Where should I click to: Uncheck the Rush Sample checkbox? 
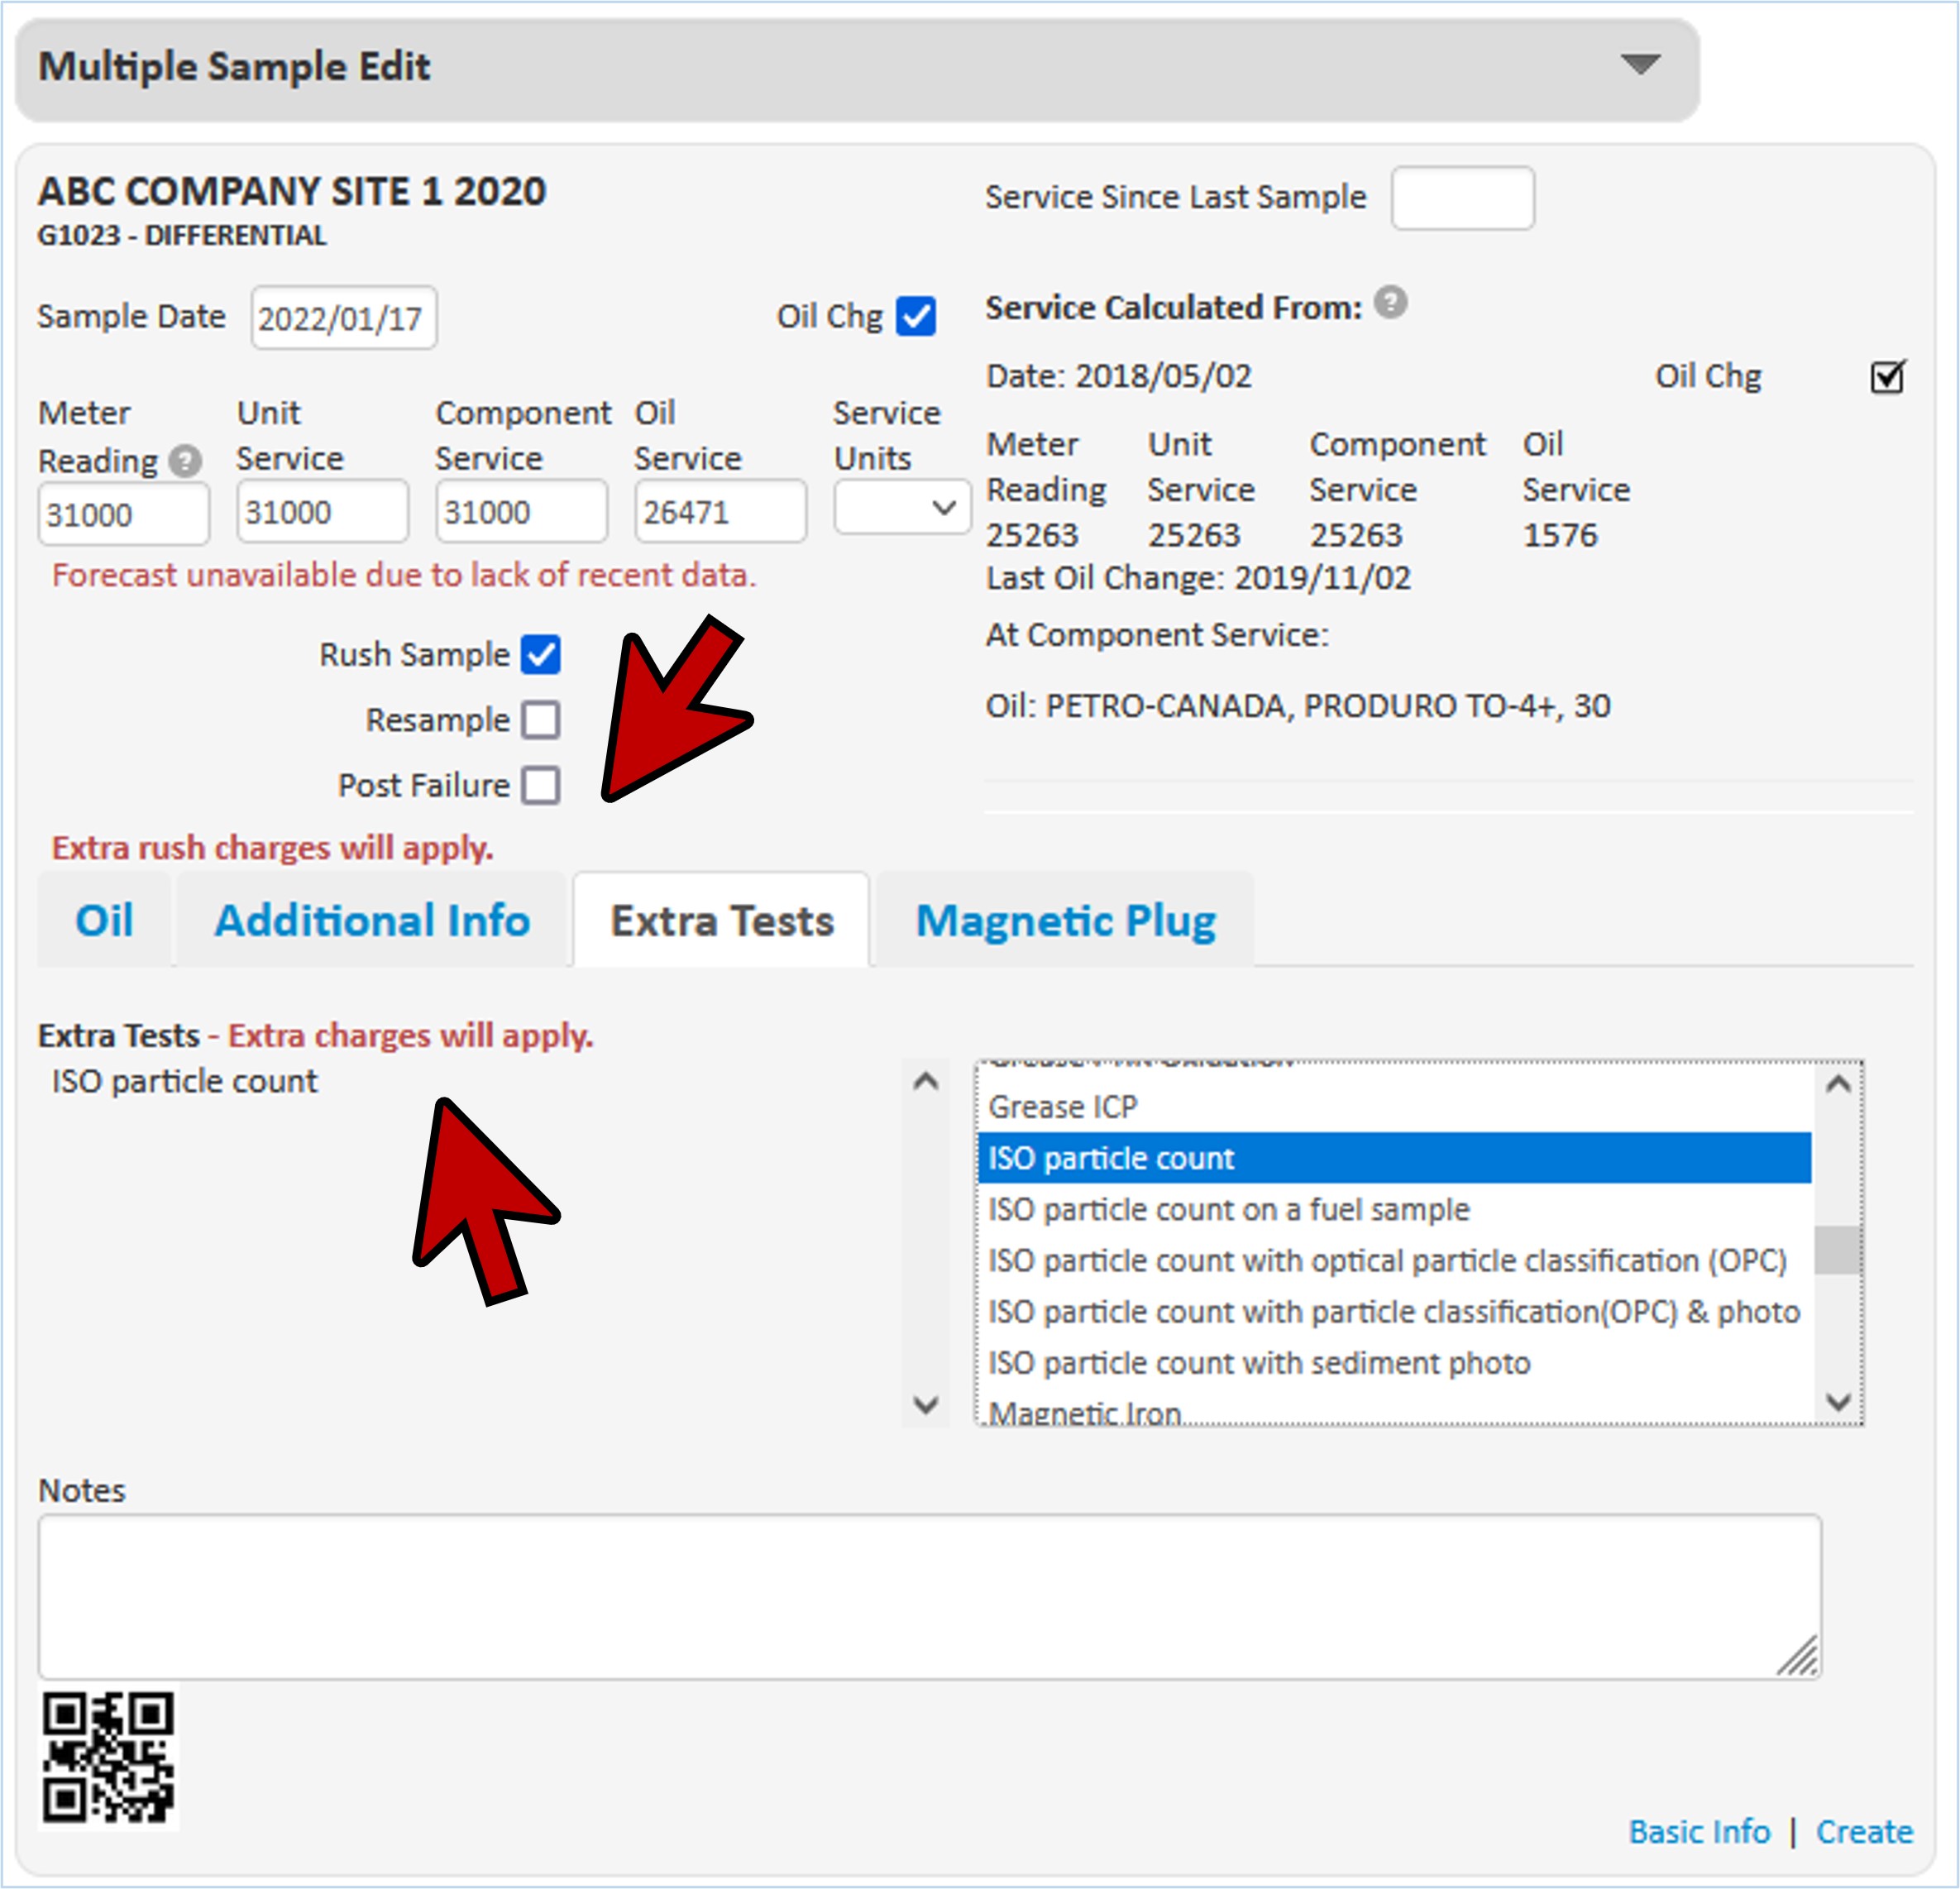[x=541, y=655]
